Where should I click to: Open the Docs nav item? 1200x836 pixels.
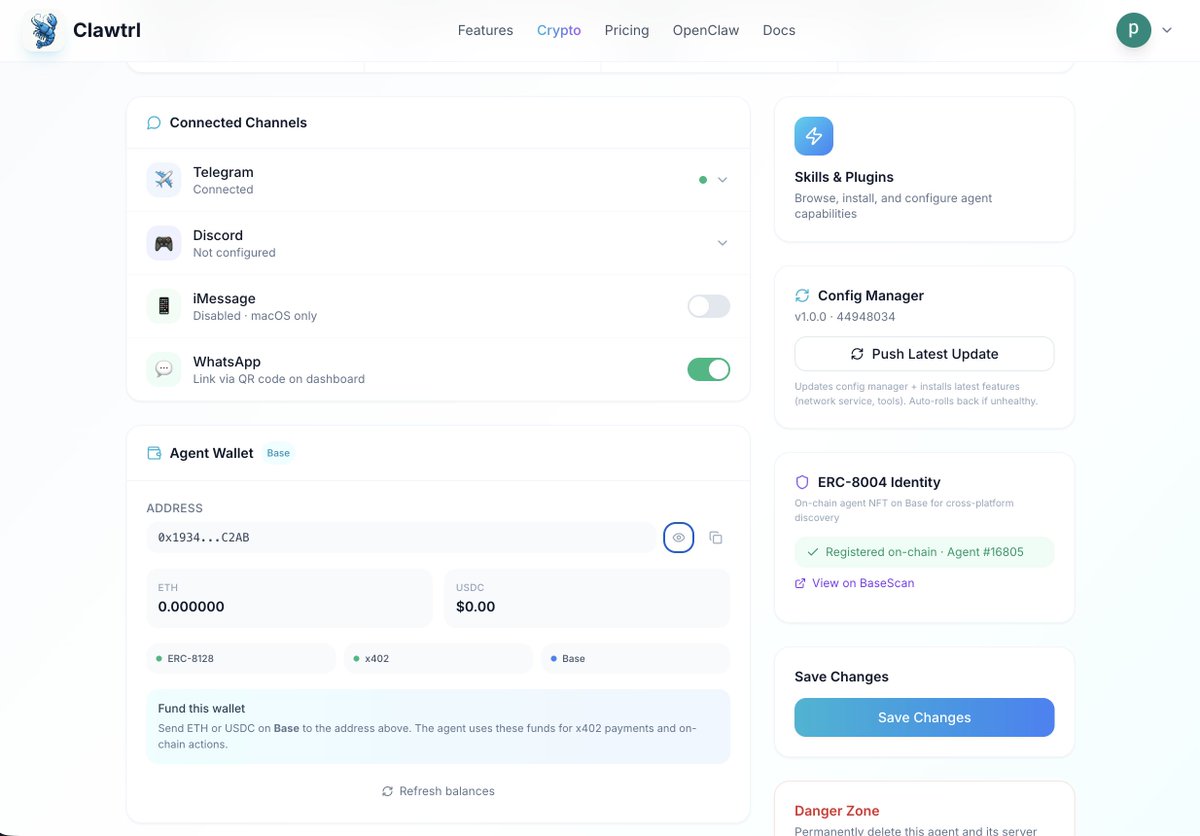tap(779, 30)
